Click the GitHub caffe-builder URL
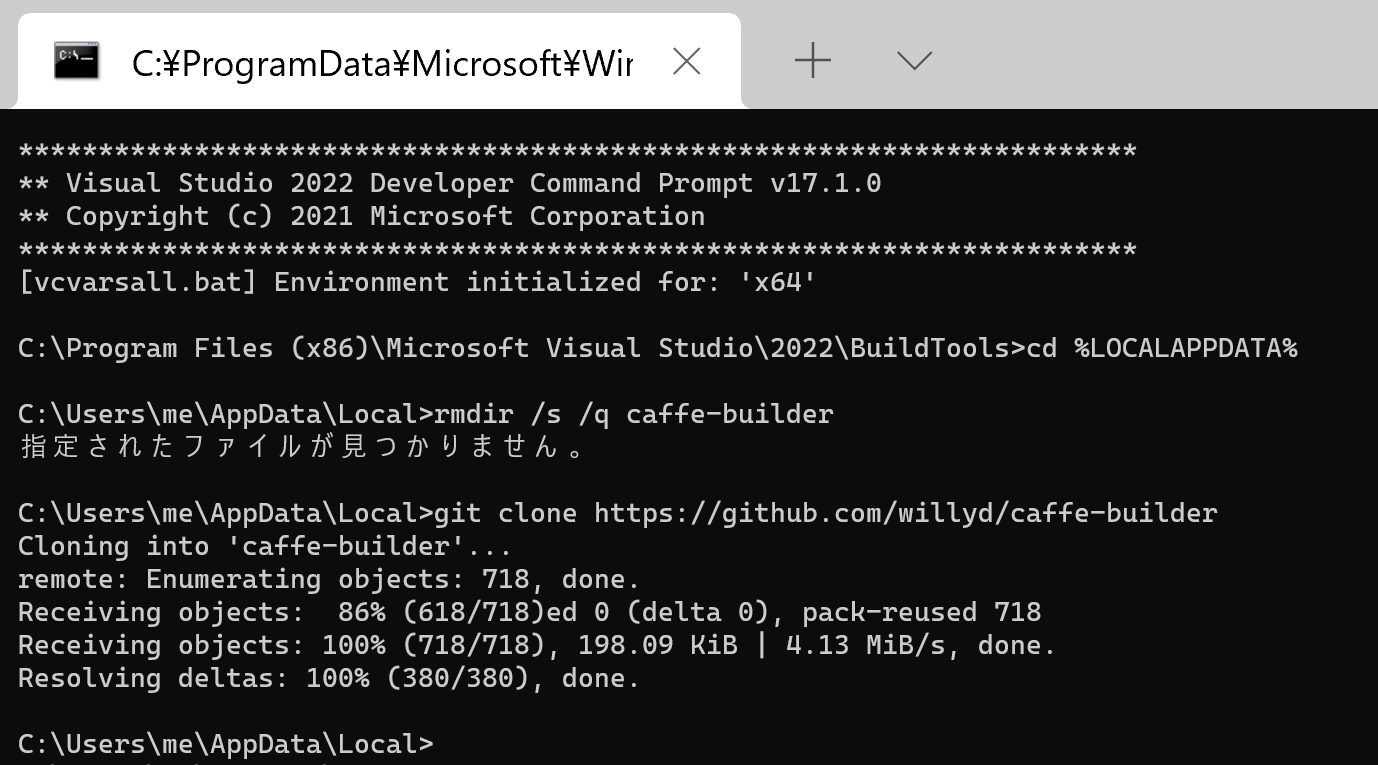This screenshot has height=765, width=1378. (x=905, y=513)
